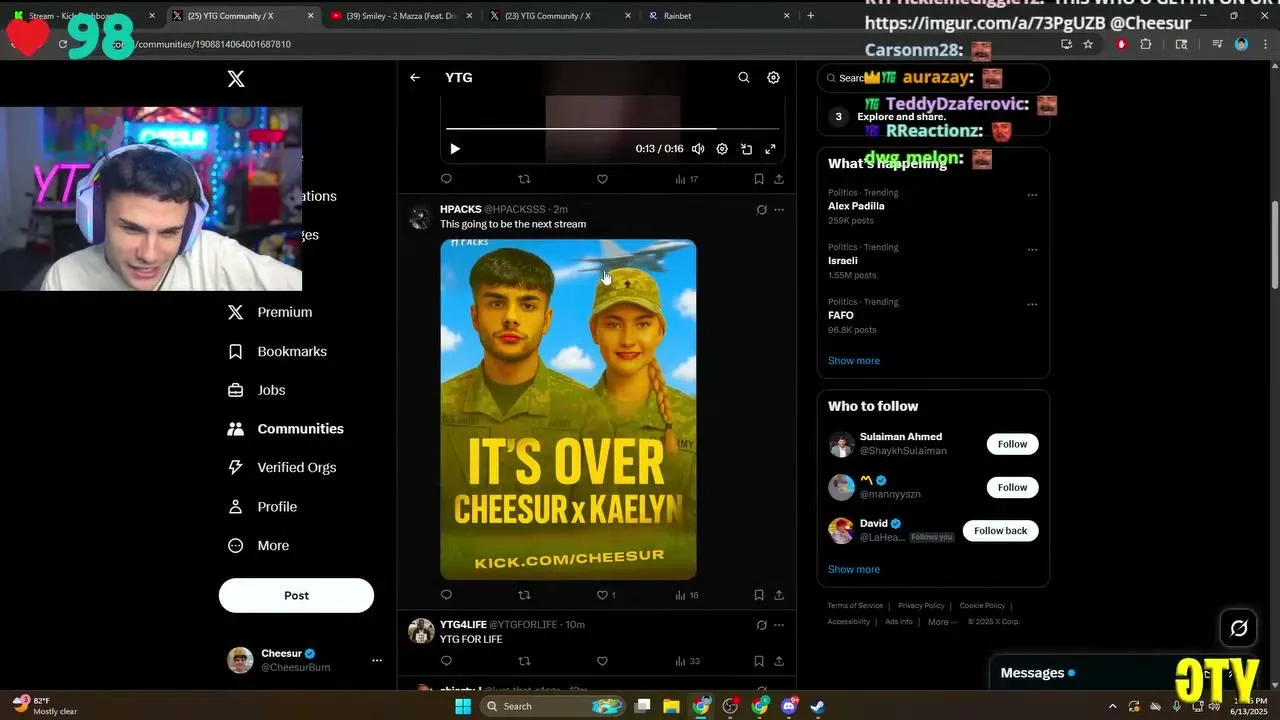Open the Windows Start menu
Image resolution: width=1280 pixels, height=720 pixels.
463,706
